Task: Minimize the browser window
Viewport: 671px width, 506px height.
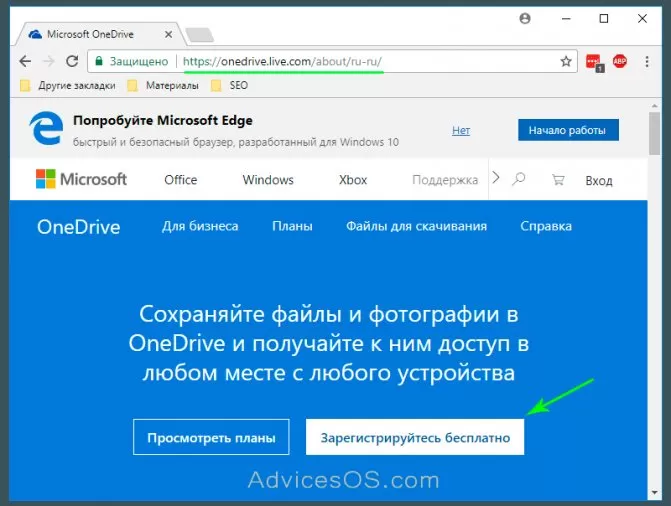Action: coord(566,19)
